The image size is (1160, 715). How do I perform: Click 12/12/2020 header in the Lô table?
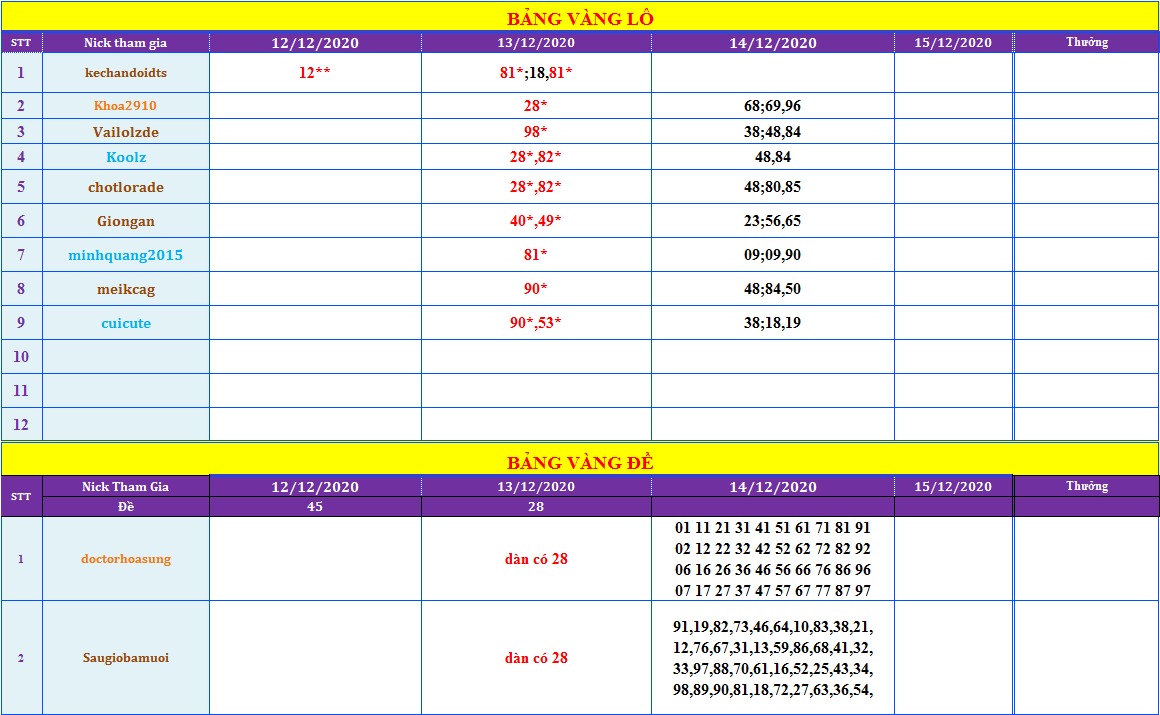[315, 43]
